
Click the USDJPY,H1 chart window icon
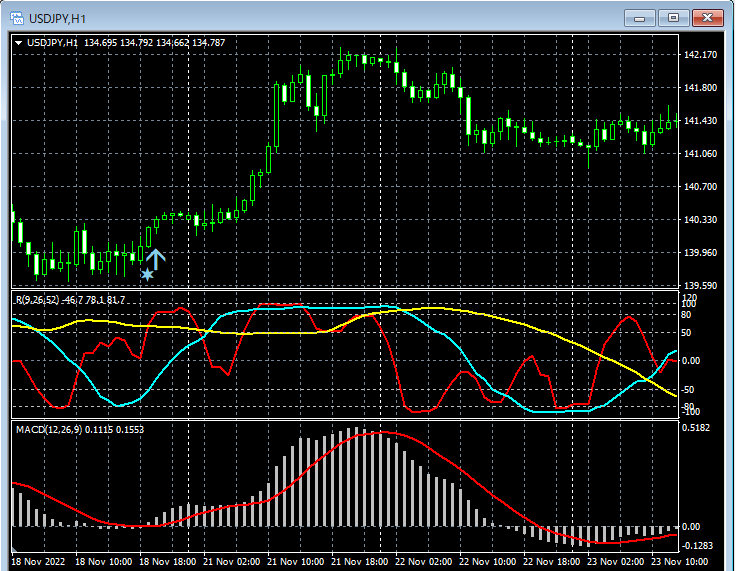pos(17,18)
